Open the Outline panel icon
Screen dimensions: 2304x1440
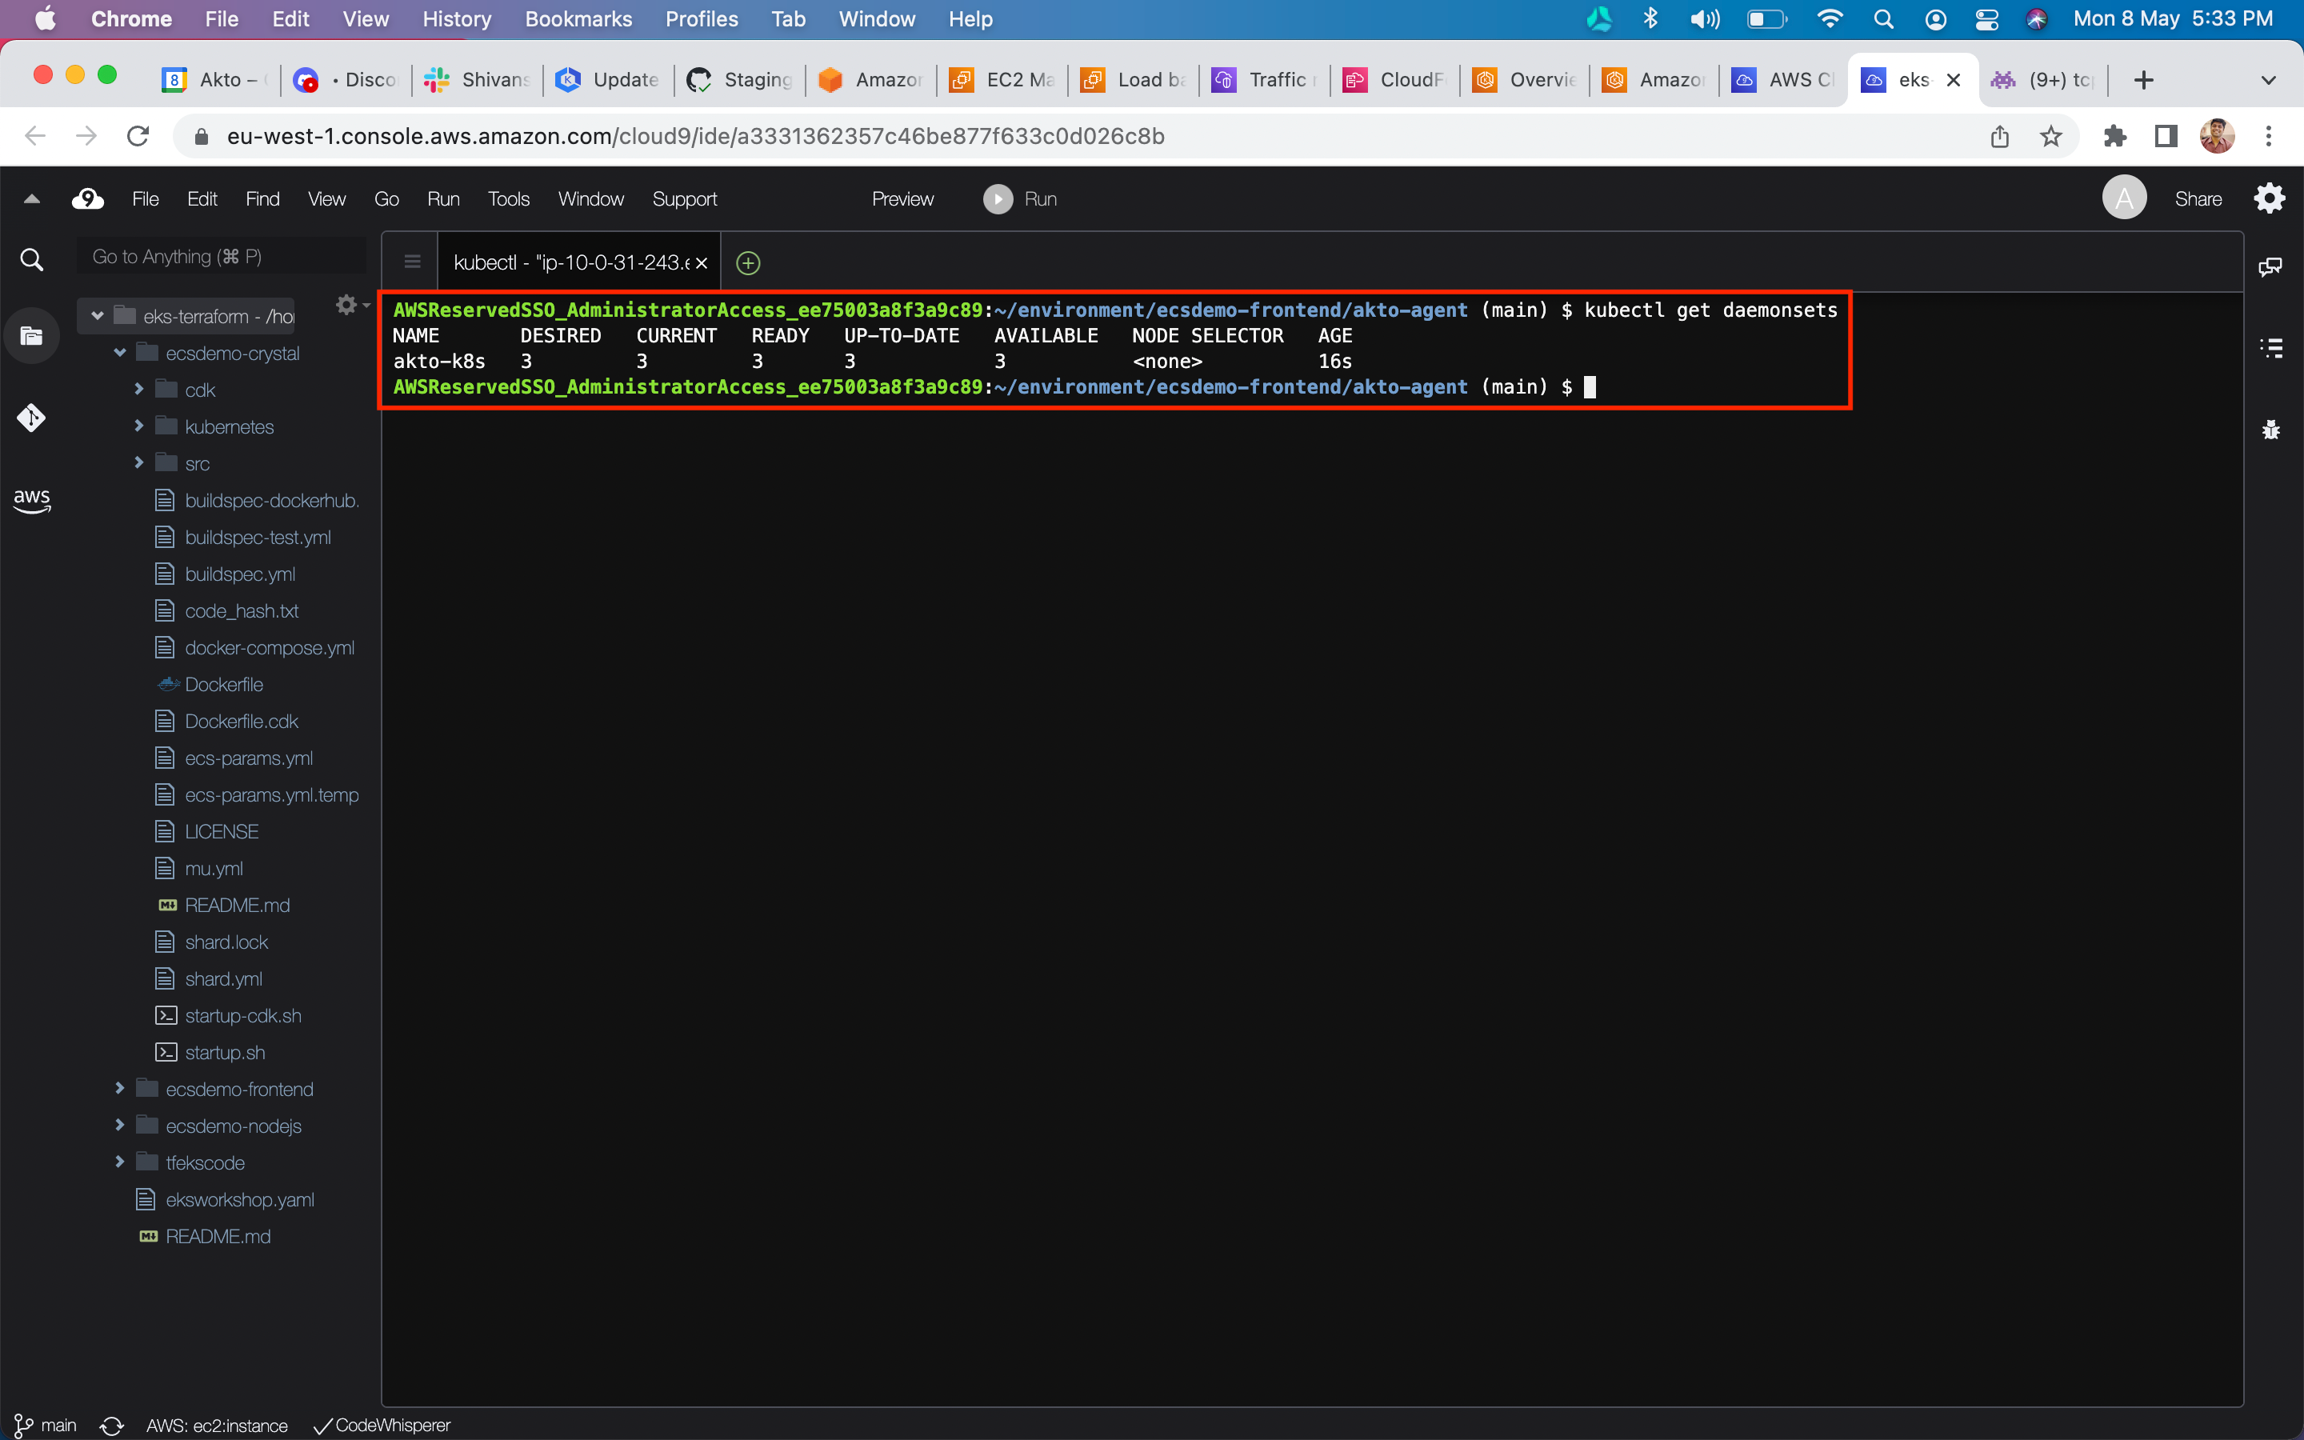click(2270, 348)
